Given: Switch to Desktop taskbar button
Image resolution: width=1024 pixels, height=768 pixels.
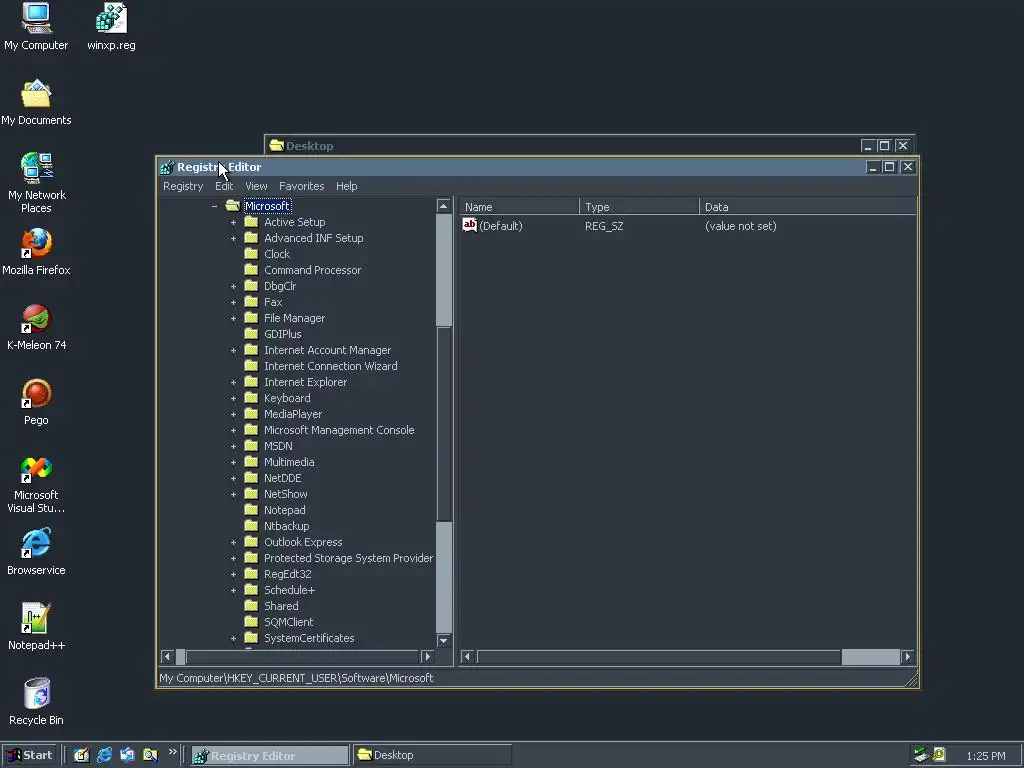Looking at the screenshot, I should click(432, 756).
